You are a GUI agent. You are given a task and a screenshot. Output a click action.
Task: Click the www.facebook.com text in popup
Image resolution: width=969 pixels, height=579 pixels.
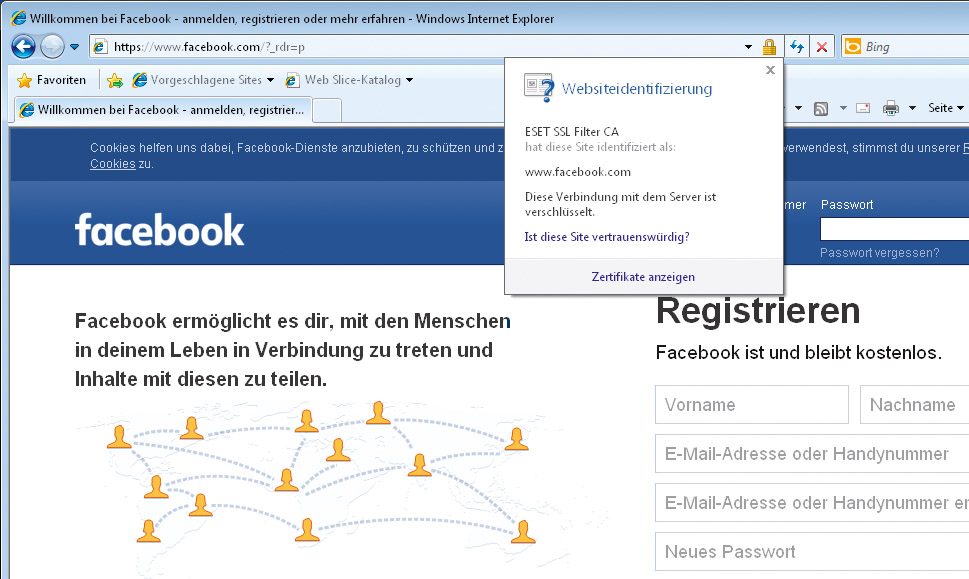(x=578, y=172)
